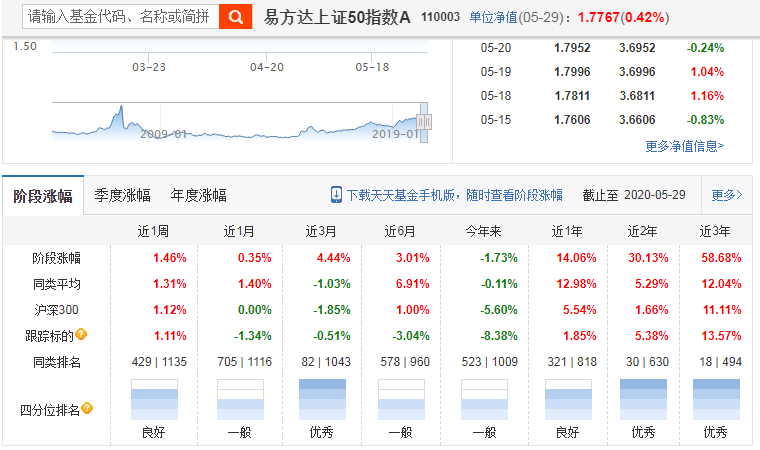
Task: Click the orange search magnifier button
Action: coord(236,17)
